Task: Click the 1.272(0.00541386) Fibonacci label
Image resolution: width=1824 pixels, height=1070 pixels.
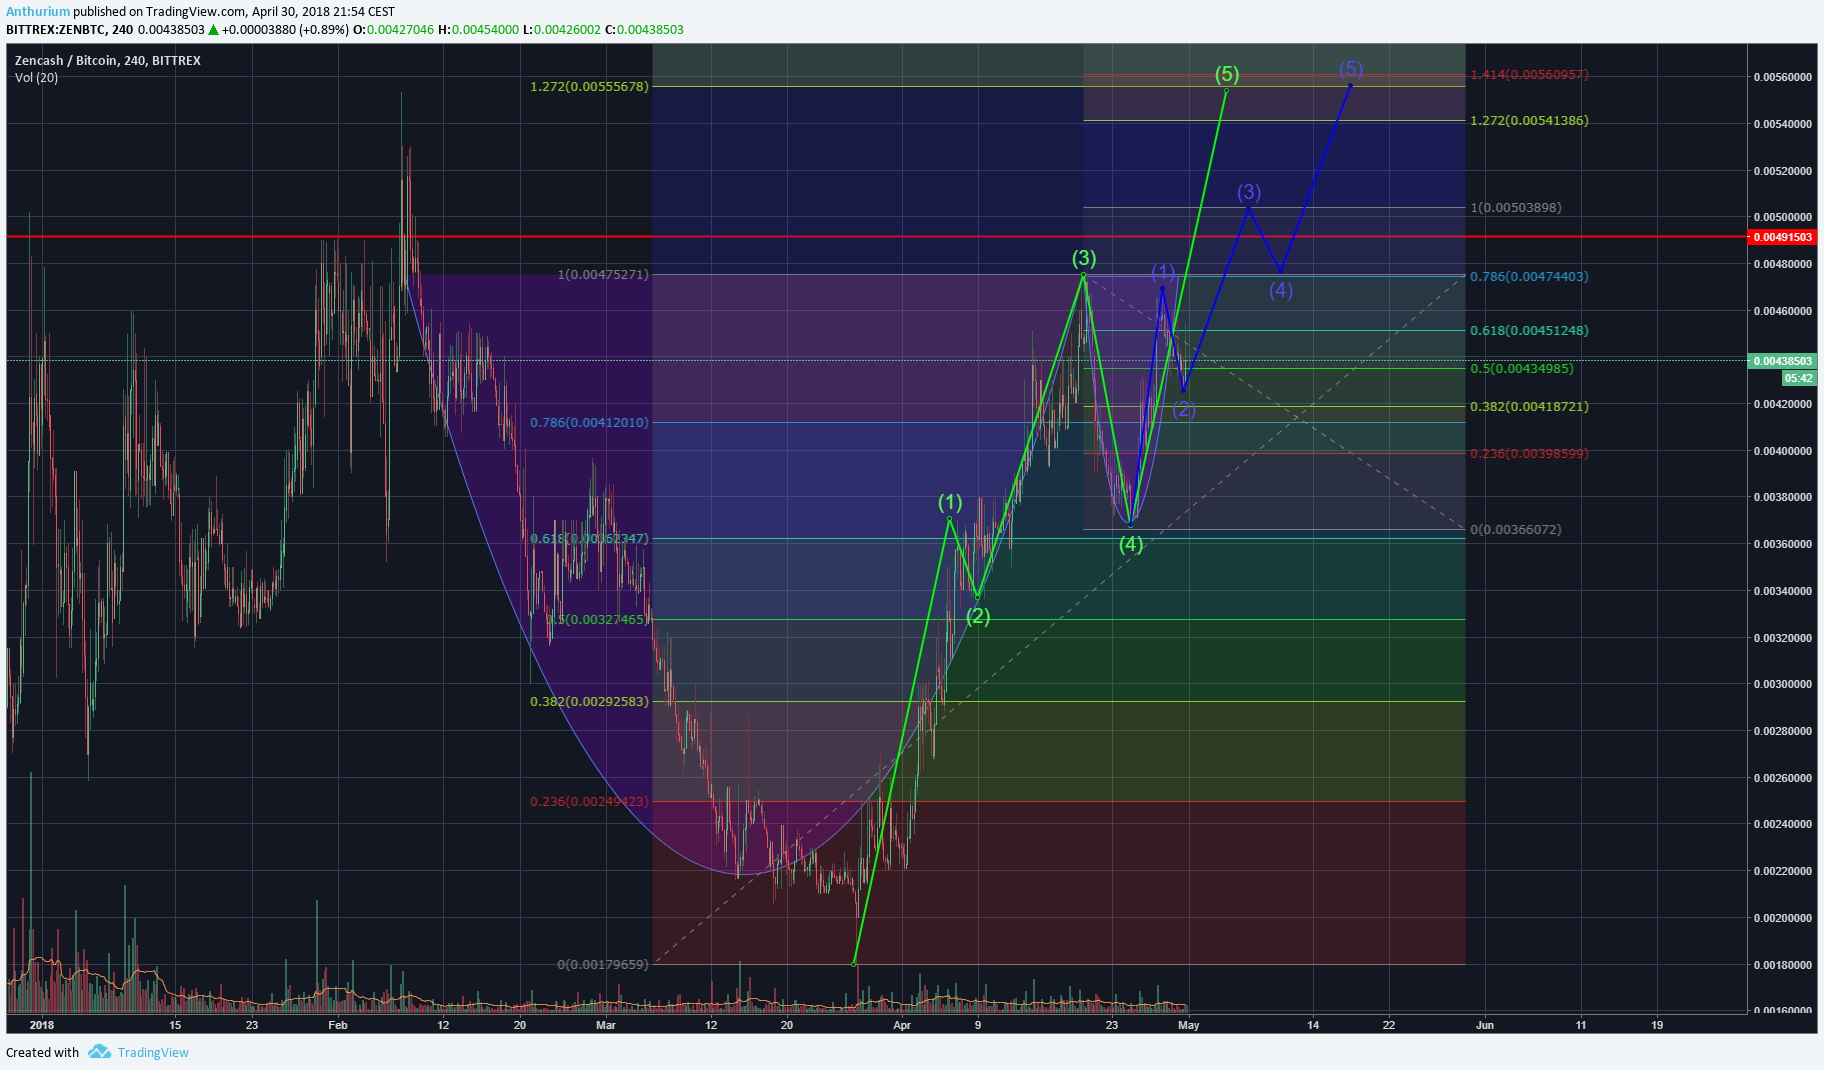Action: (x=1529, y=121)
